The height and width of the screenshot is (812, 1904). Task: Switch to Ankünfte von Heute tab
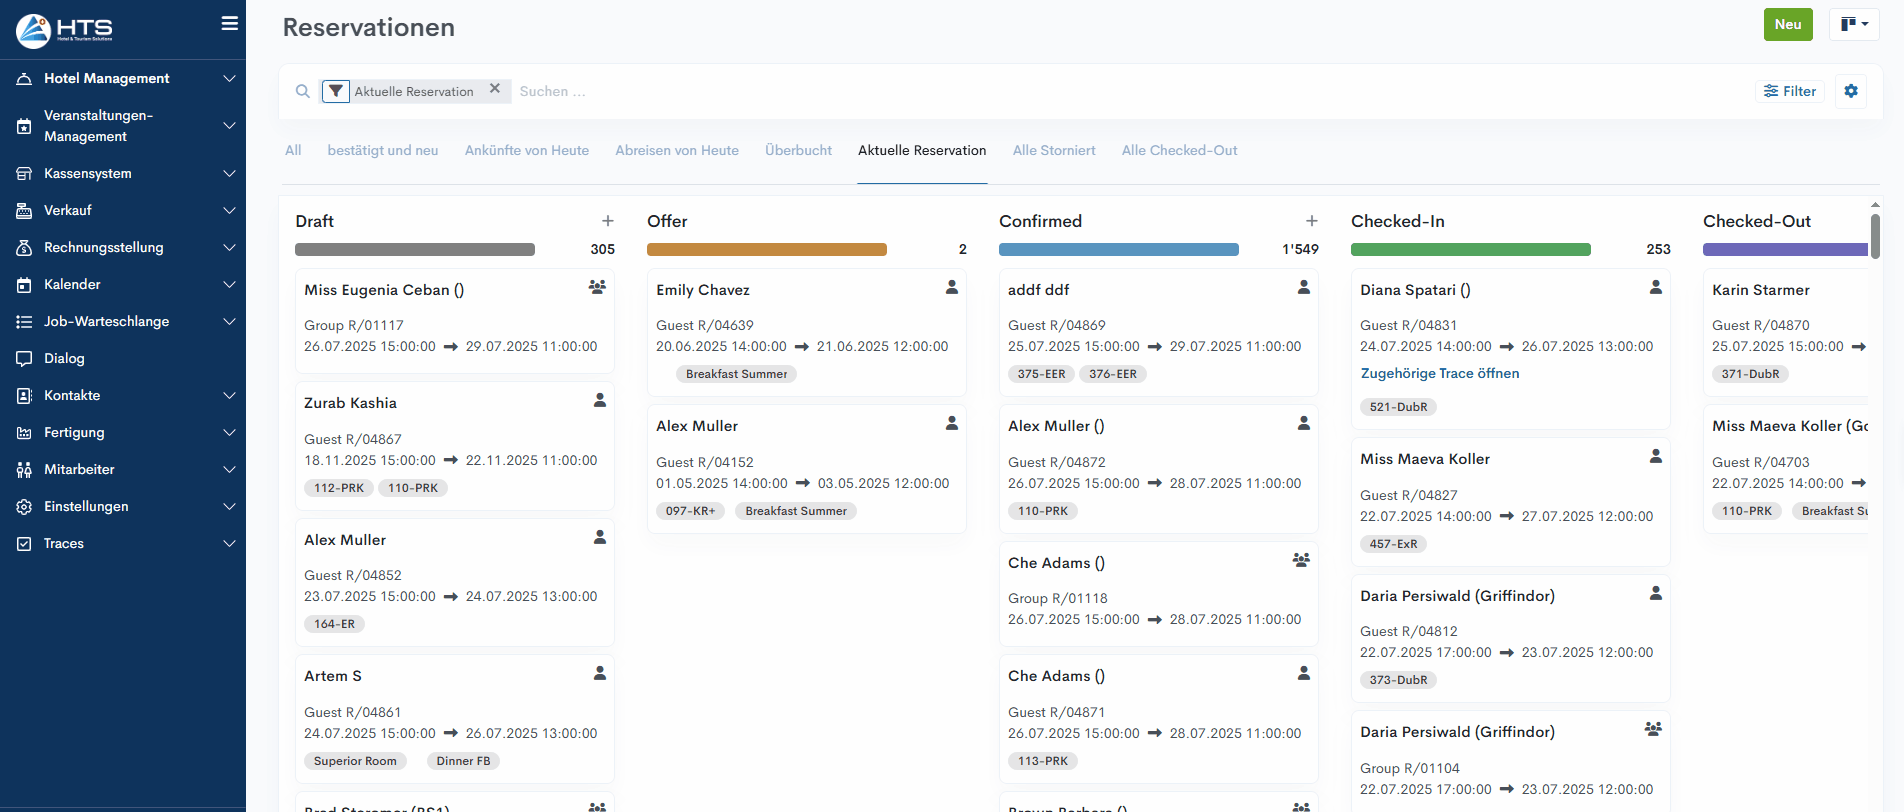tap(526, 151)
